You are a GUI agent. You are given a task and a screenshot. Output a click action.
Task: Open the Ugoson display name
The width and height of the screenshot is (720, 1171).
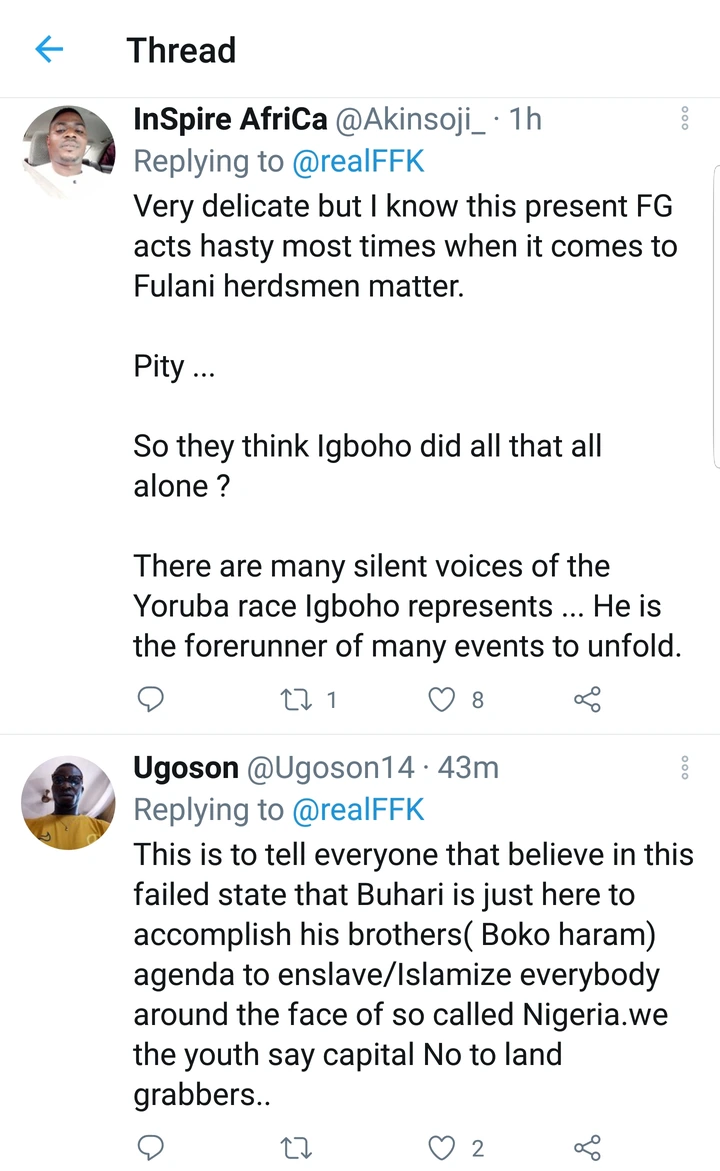(x=186, y=768)
